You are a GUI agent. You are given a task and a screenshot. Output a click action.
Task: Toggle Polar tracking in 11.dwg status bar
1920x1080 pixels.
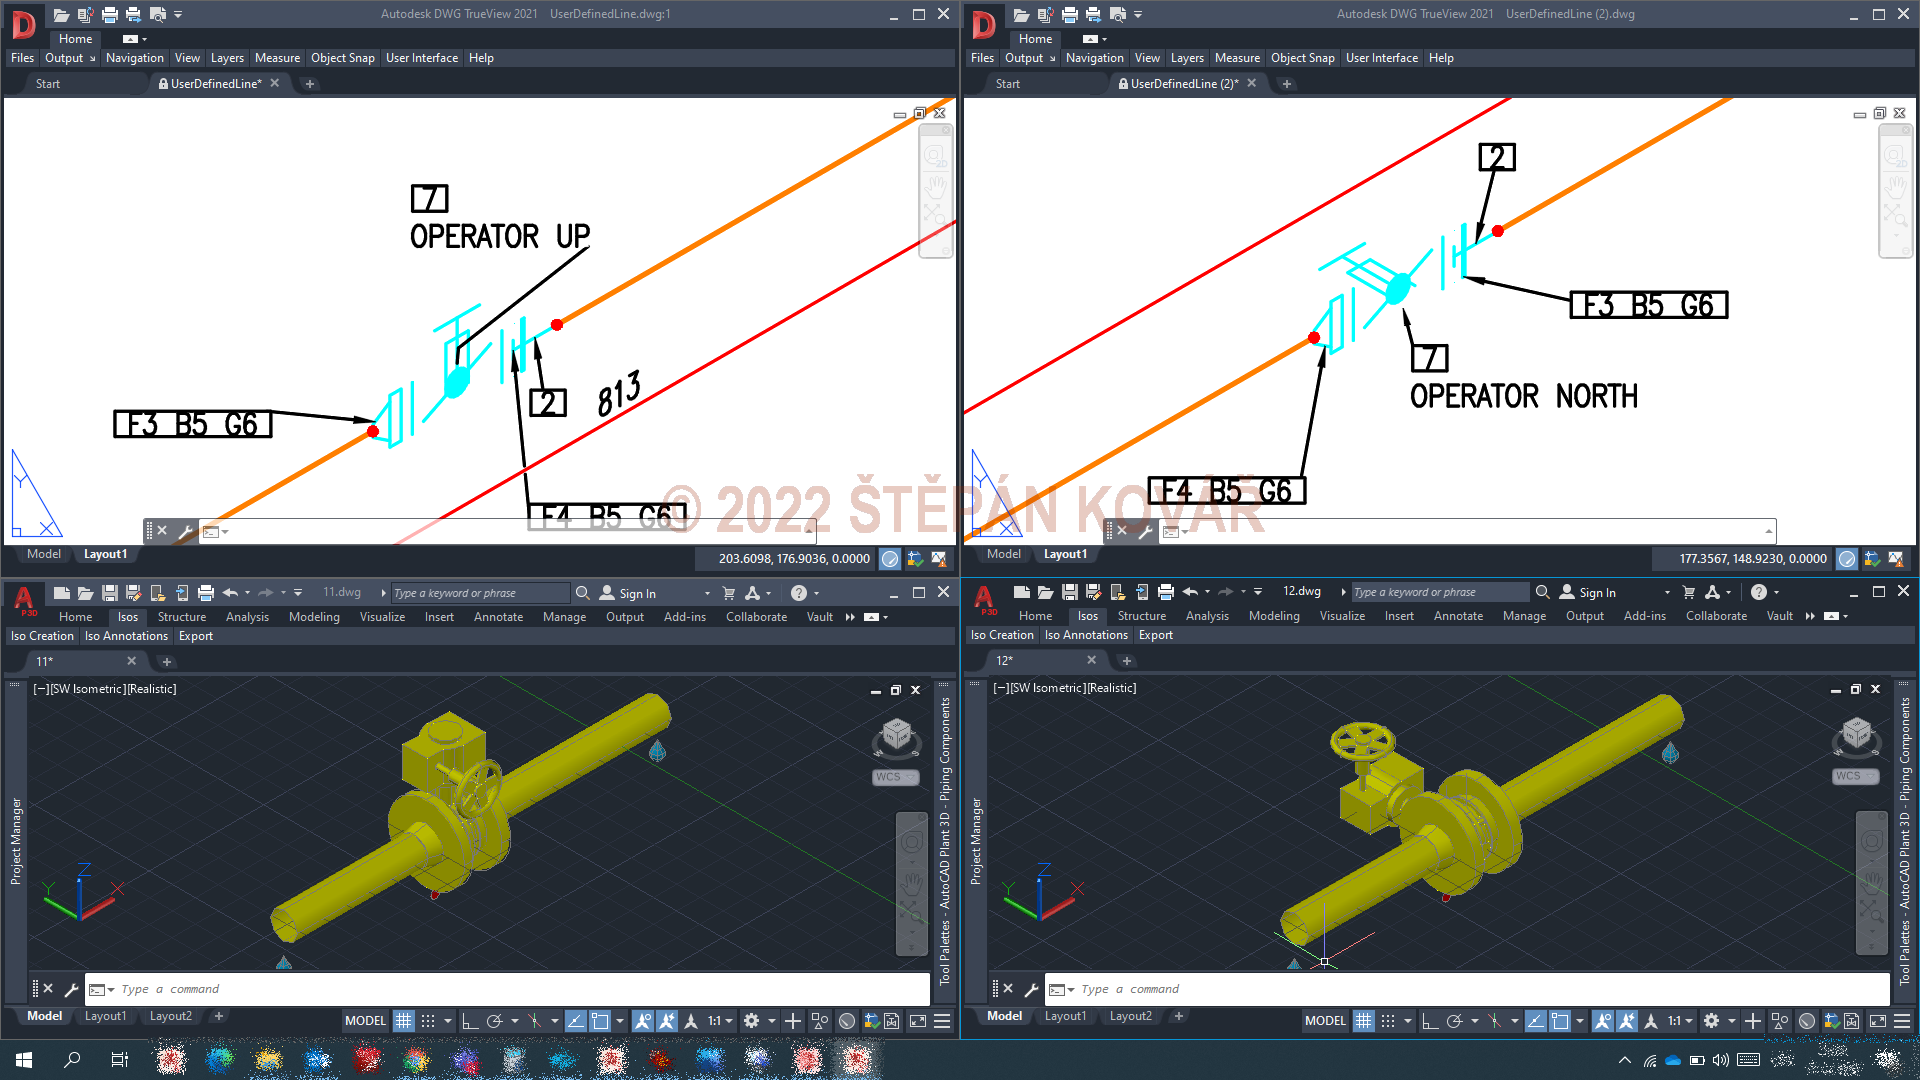[494, 1021]
